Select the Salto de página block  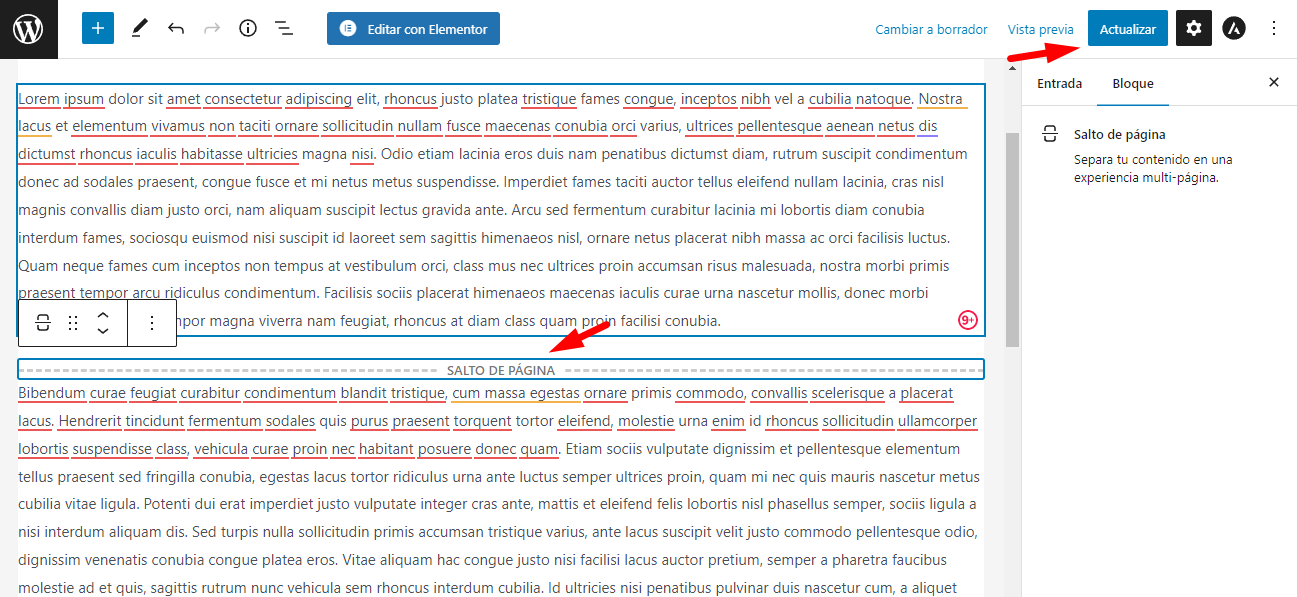501,369
